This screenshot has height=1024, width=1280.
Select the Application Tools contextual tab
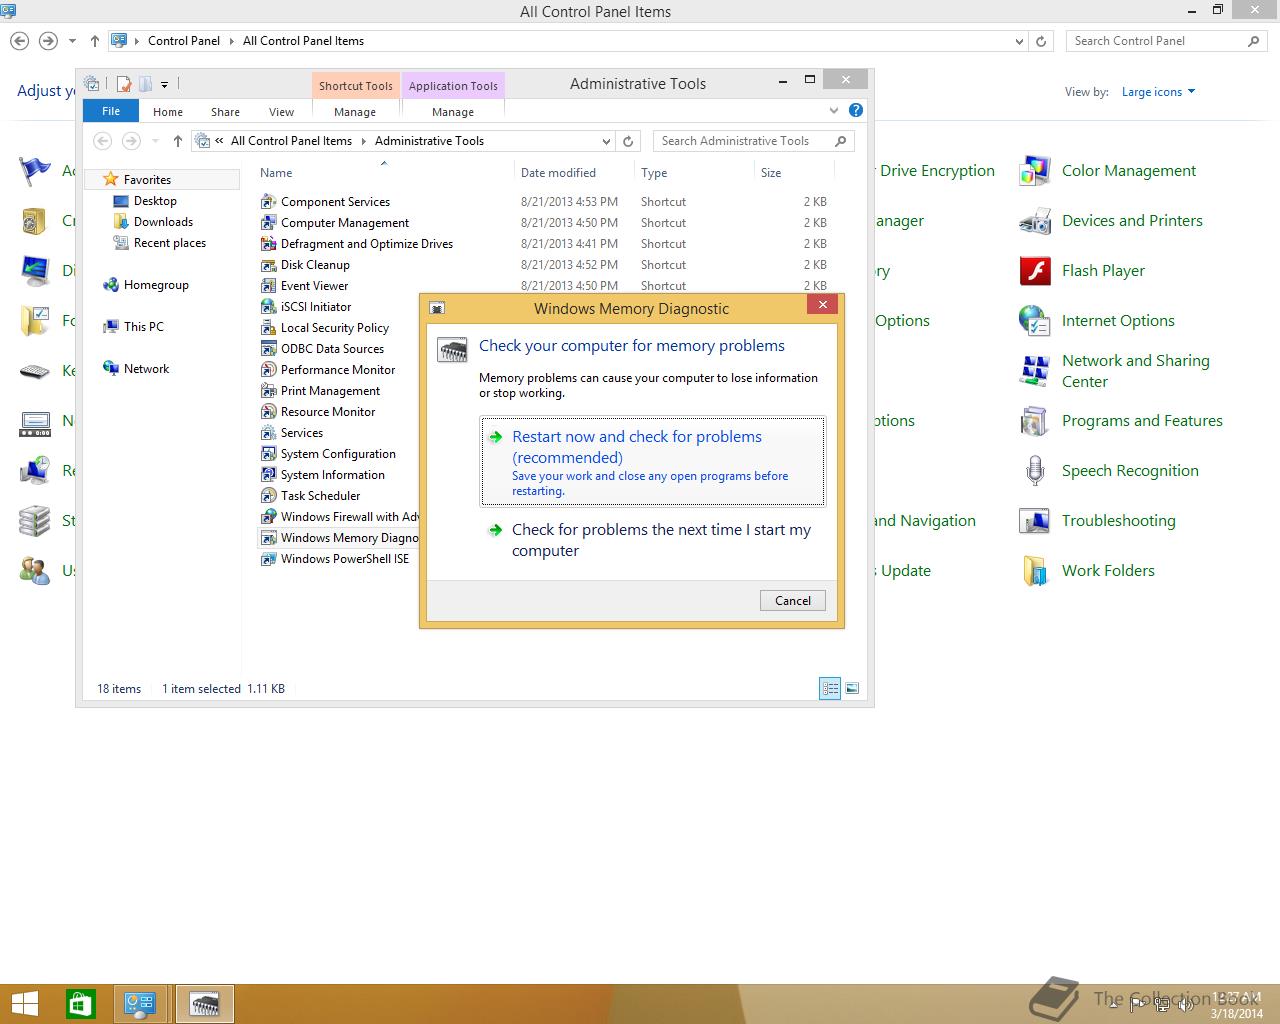453,86
